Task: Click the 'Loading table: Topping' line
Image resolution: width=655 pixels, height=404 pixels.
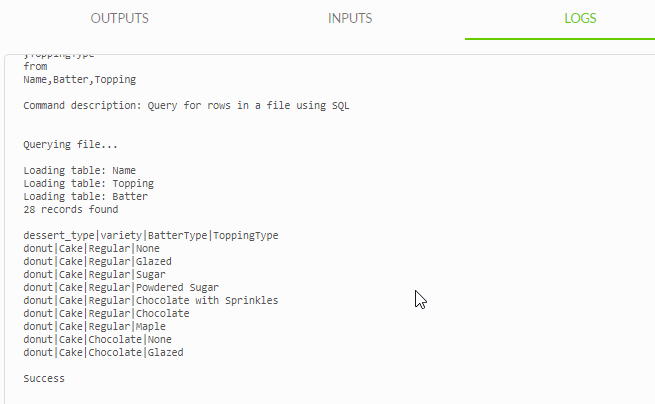Action: 89,183
